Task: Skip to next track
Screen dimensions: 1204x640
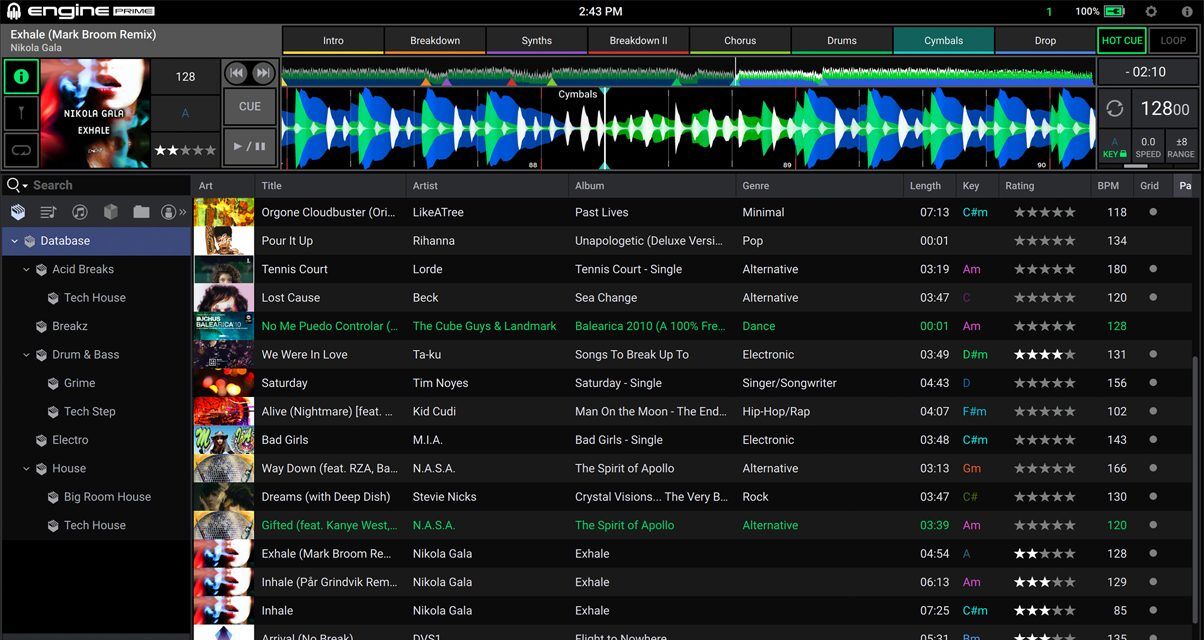Action: point(263,73)
